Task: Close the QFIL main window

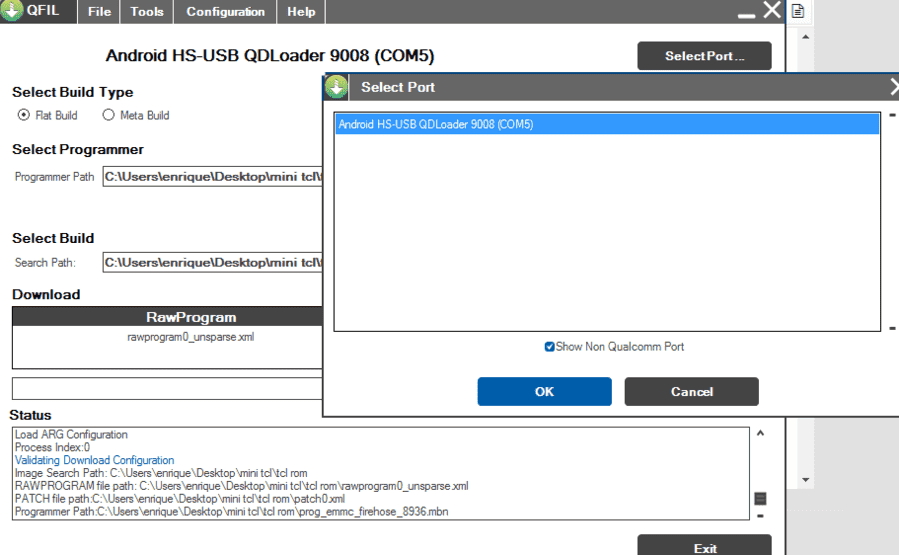Action: point(772,10)
